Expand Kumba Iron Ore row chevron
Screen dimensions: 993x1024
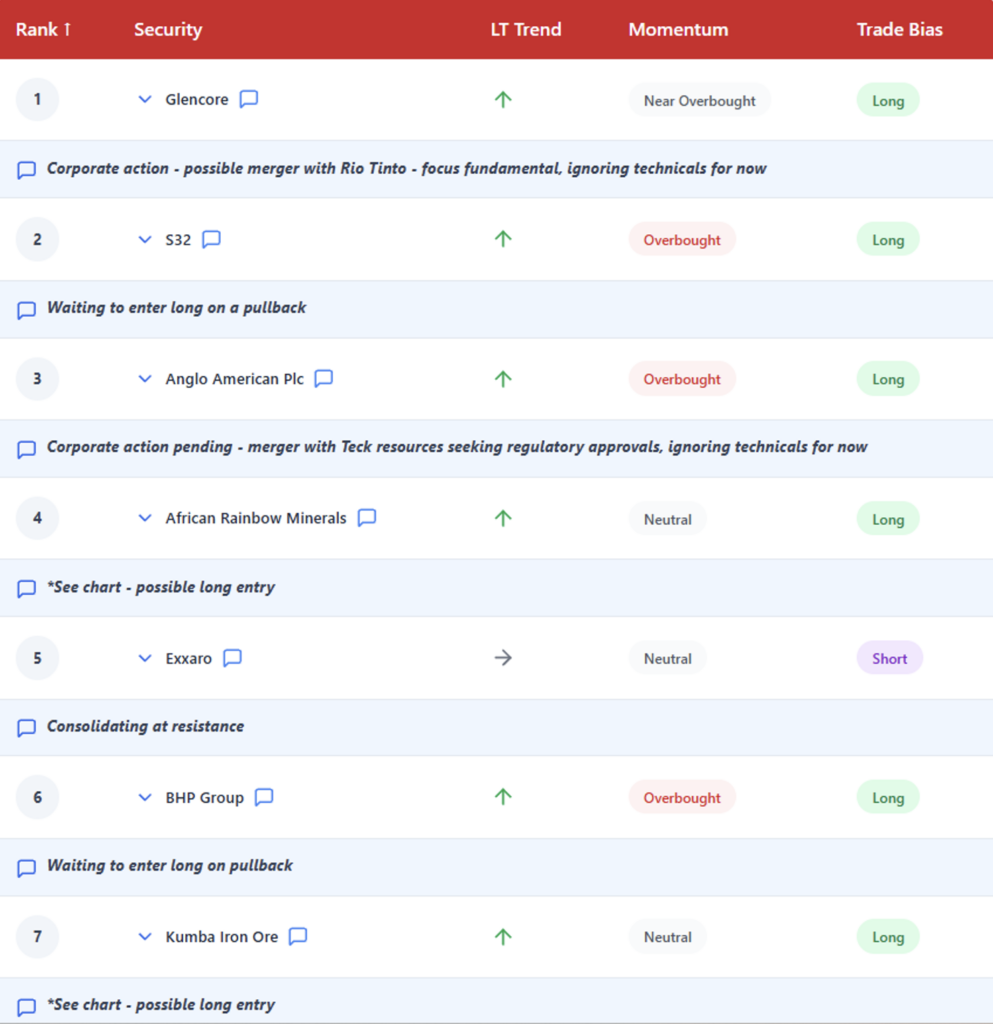click(x=145, y=937)
